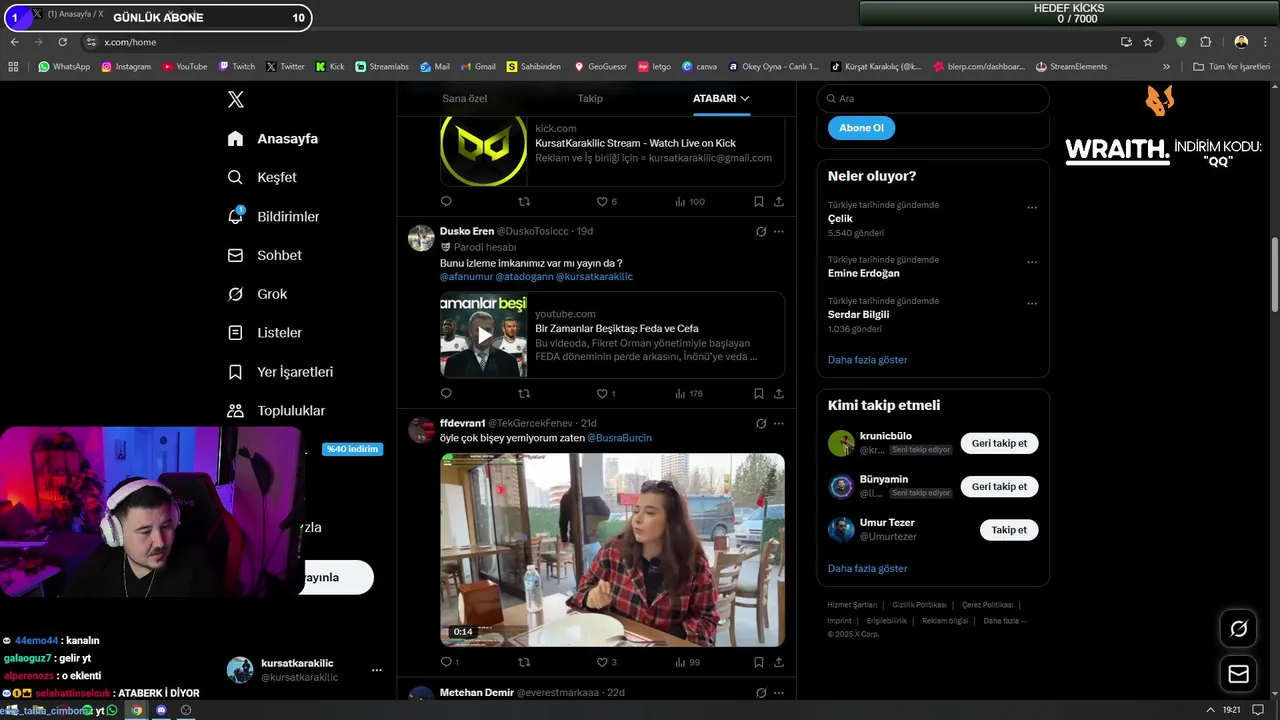Go back in Chrome
Viewport: 1280px width, 720px height.
[x=14, y=42]
